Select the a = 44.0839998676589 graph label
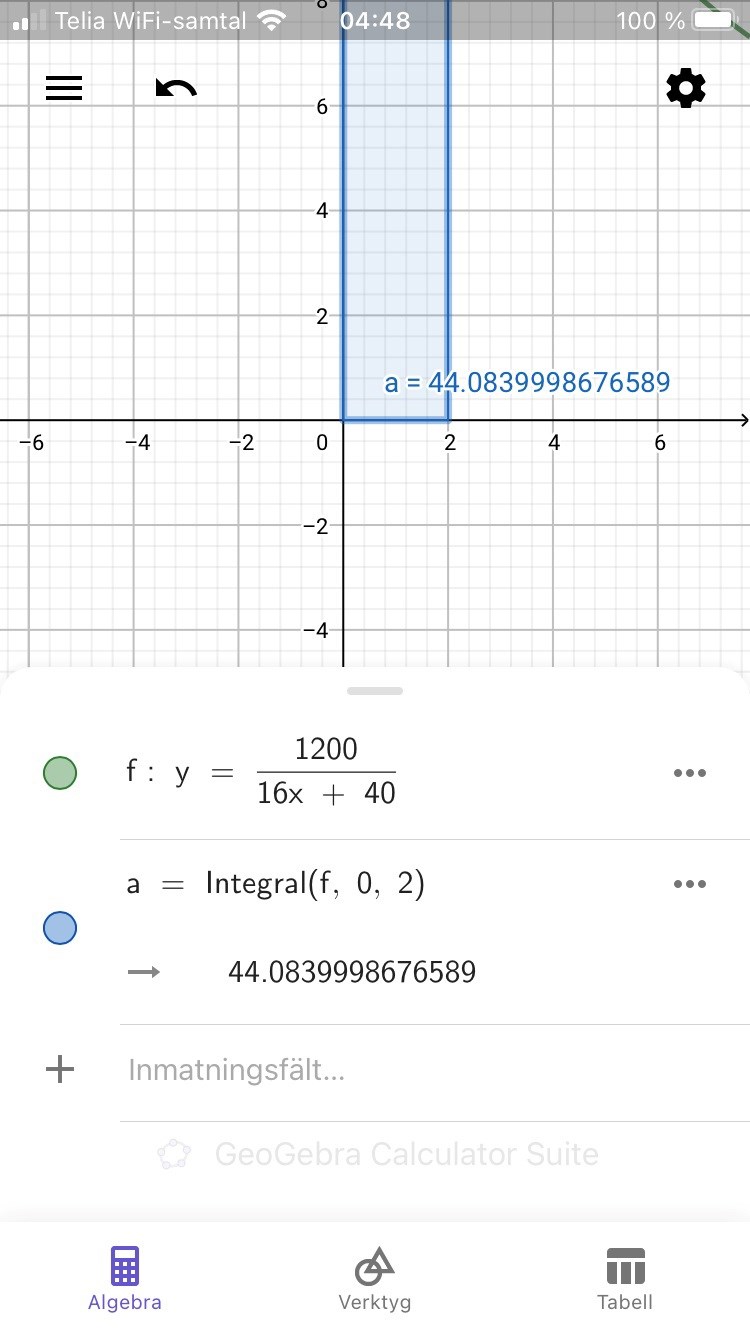750x1334 pixels. click(527, 382)
